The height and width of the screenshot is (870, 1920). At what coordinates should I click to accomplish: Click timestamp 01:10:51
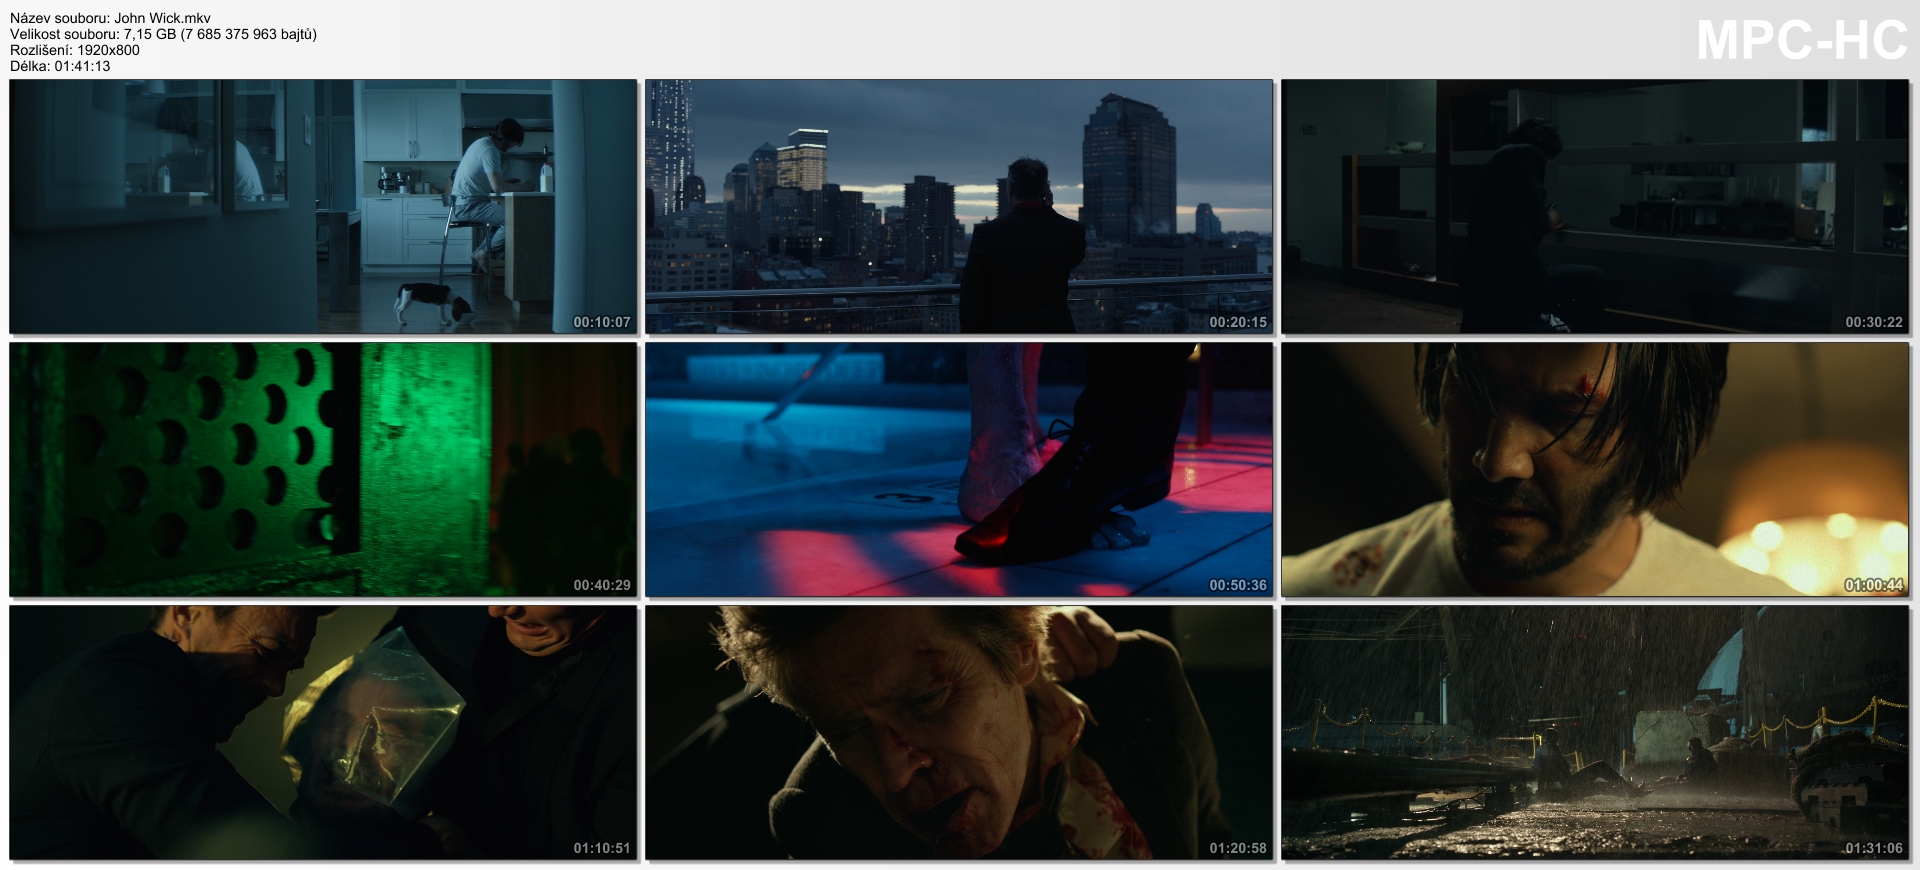tap(602, 848)
